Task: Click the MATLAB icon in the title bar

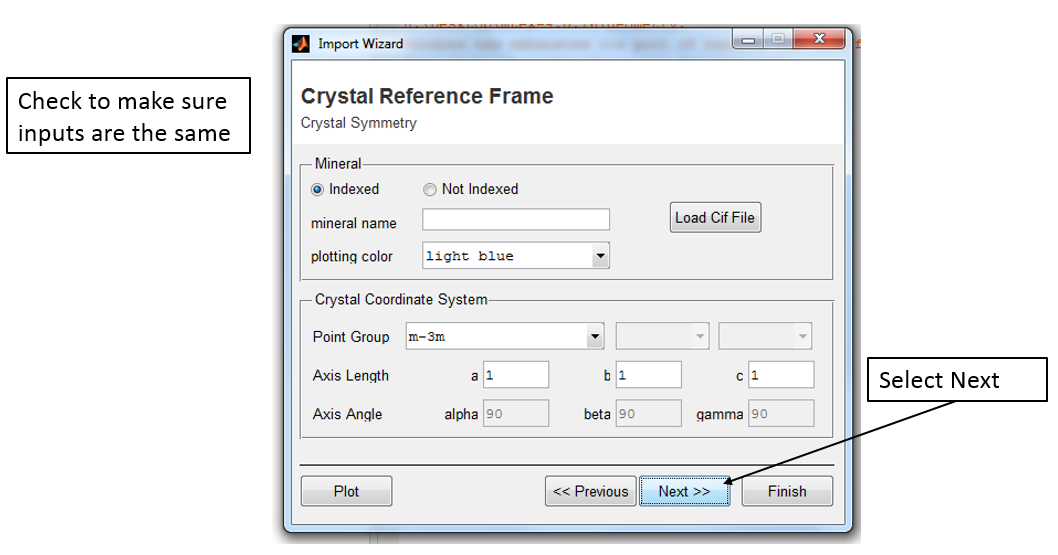Action: point(301,44)
